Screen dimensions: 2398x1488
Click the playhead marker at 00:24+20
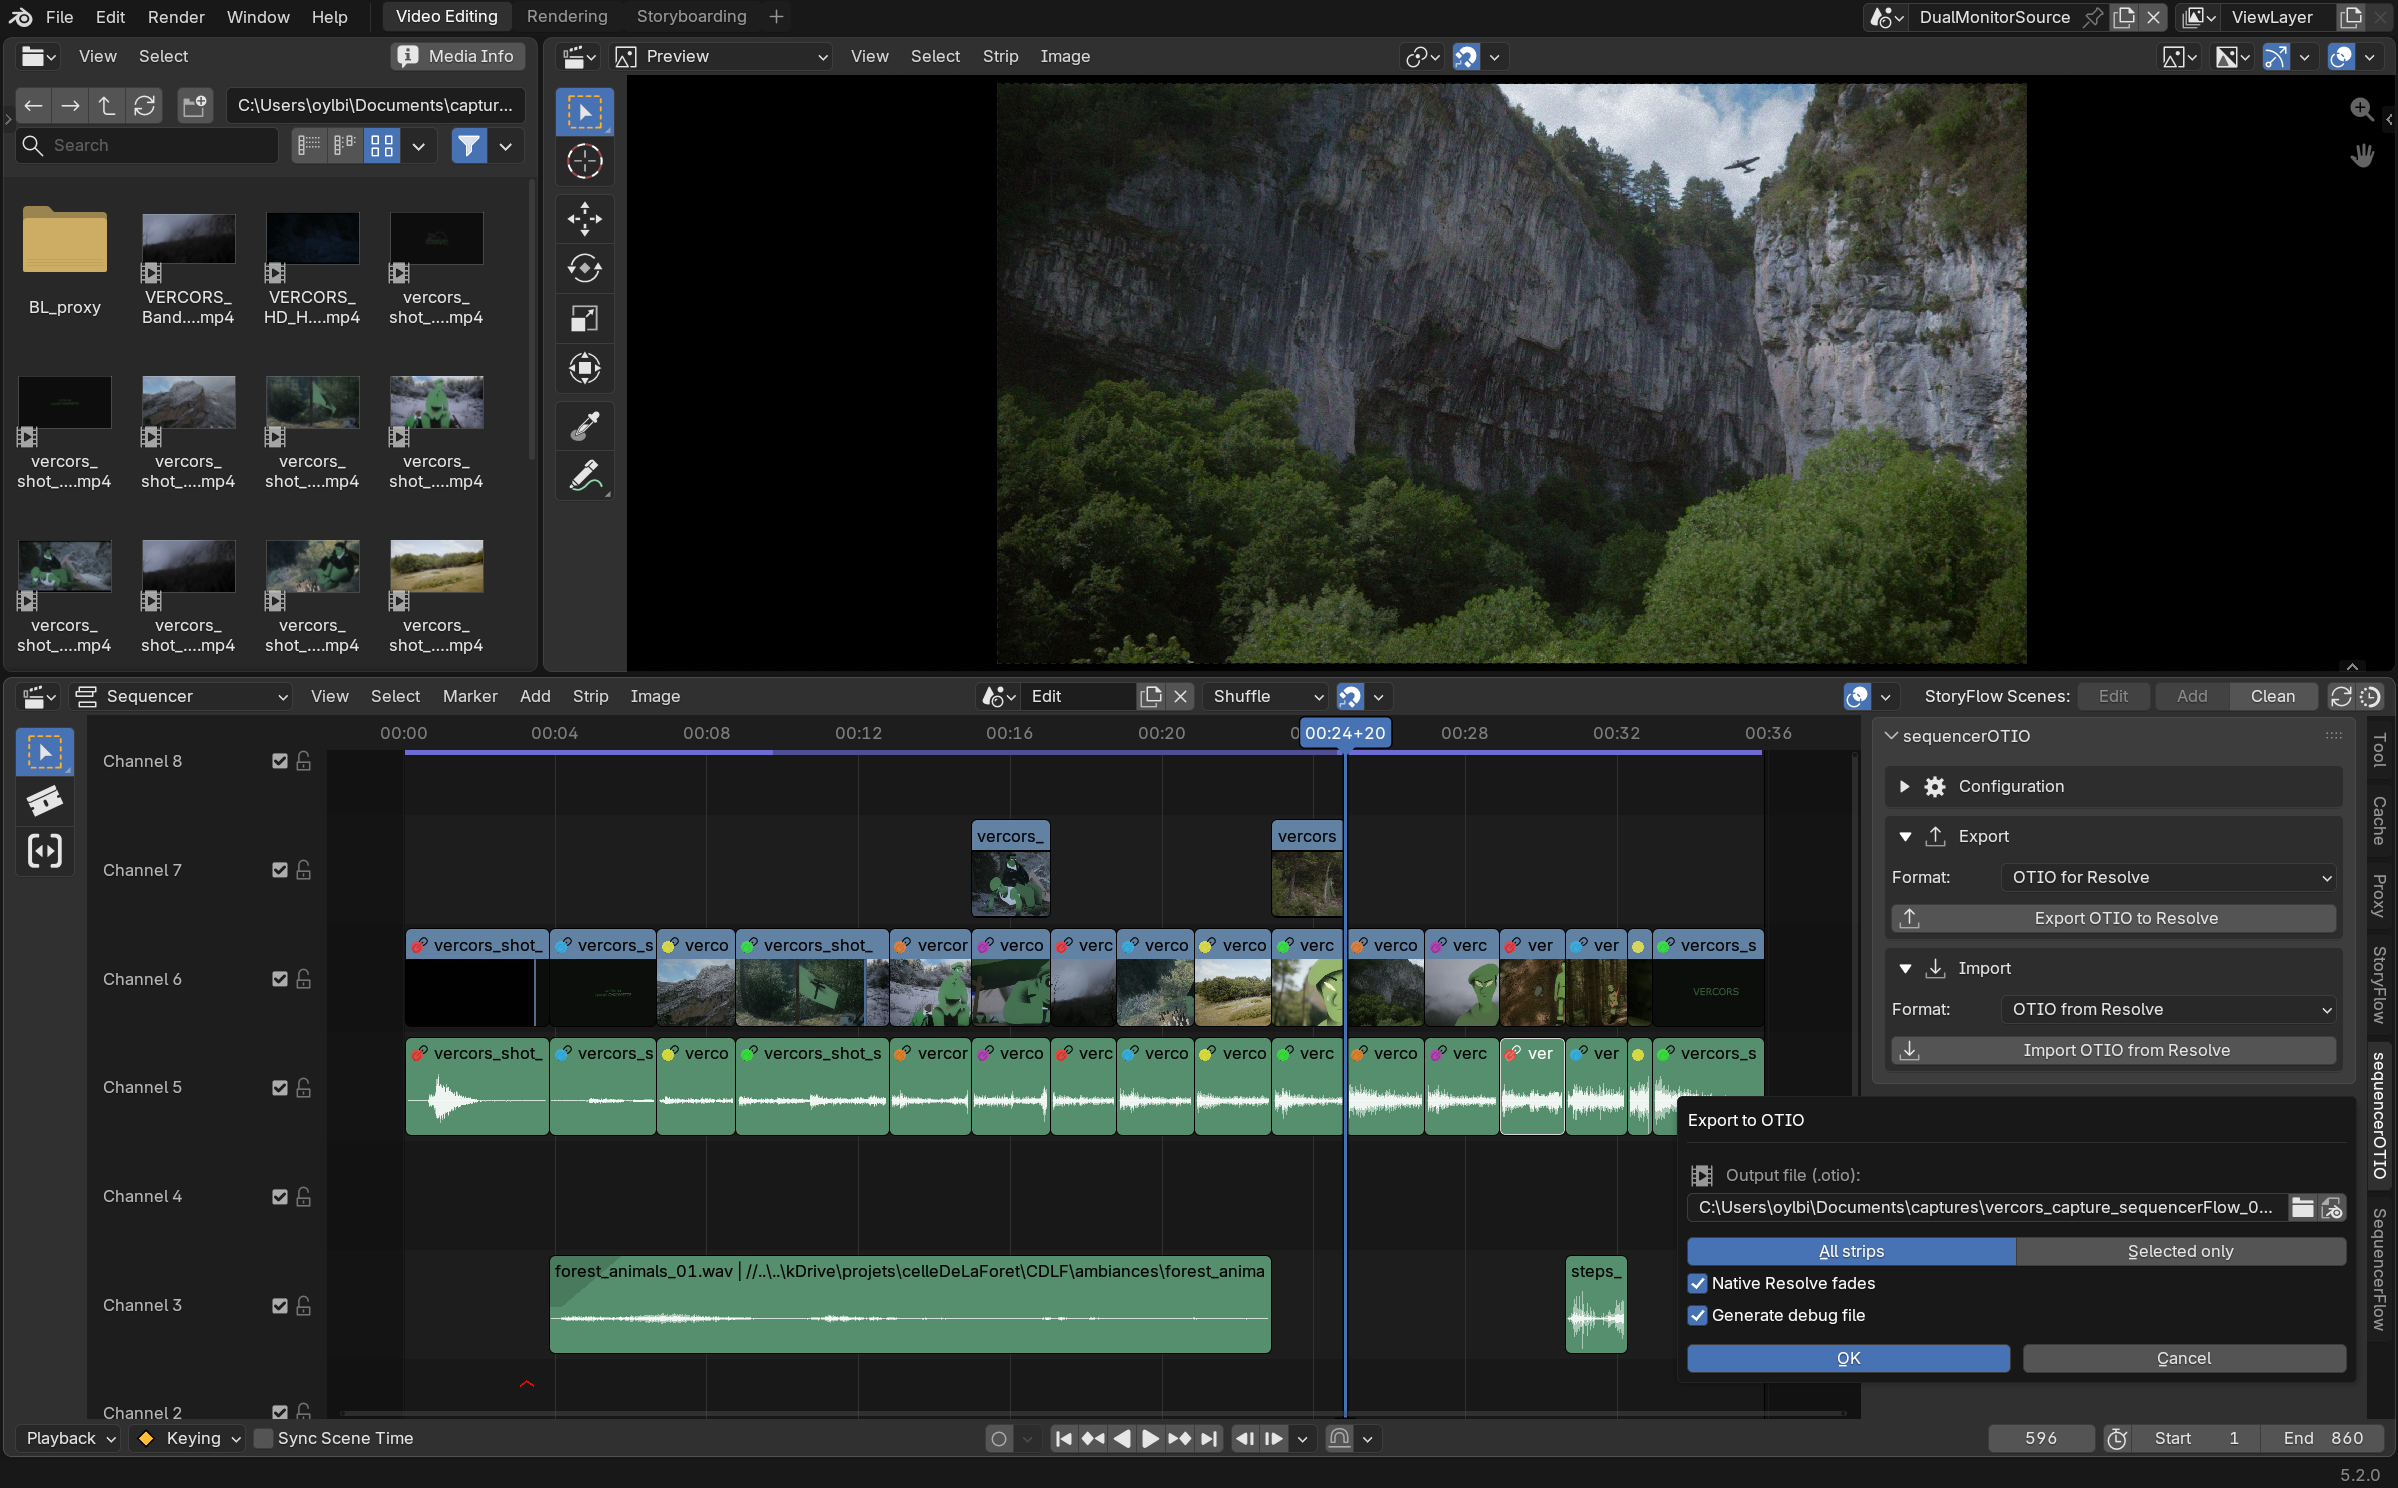pyautogui.click(x=1345, y=733)
